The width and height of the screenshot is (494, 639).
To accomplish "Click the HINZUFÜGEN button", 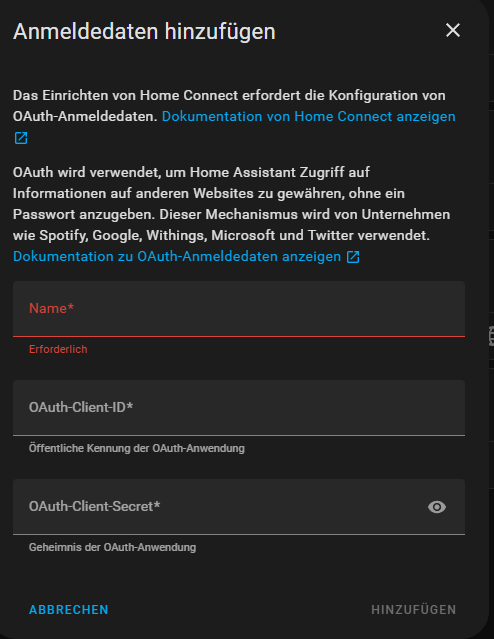I will click(414, 610).
